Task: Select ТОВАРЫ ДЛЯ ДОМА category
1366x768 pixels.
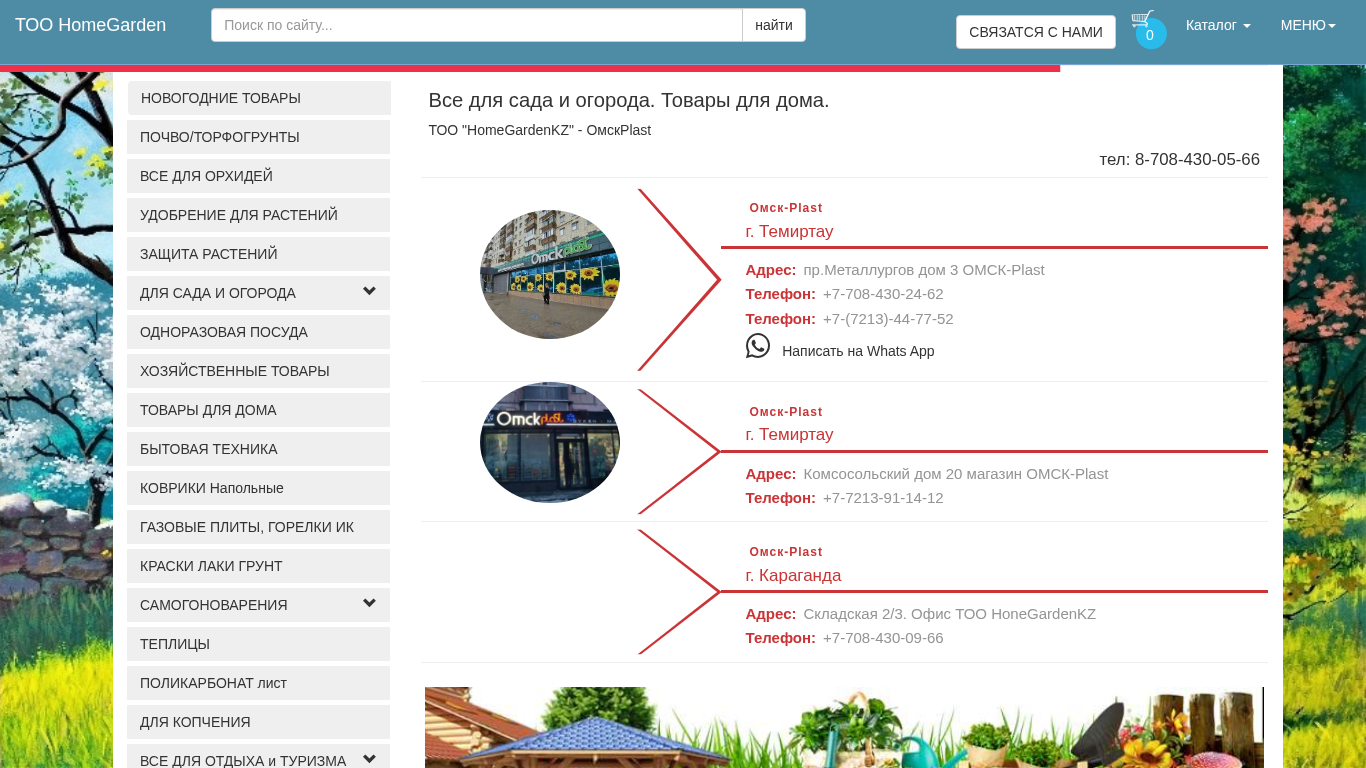Action: coord(259,410)
